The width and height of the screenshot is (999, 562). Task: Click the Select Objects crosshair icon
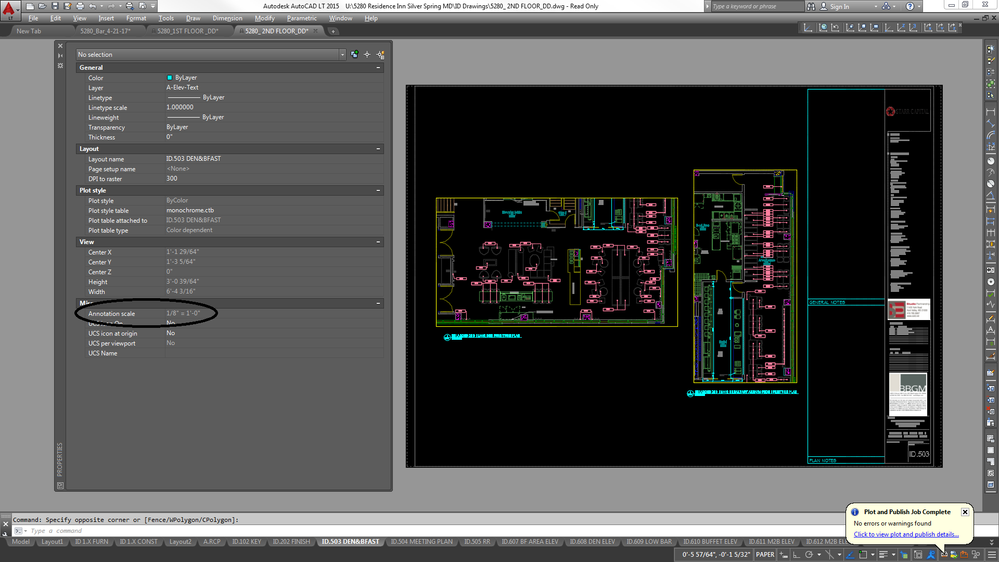pyautogui.click(x=368, y=55)
